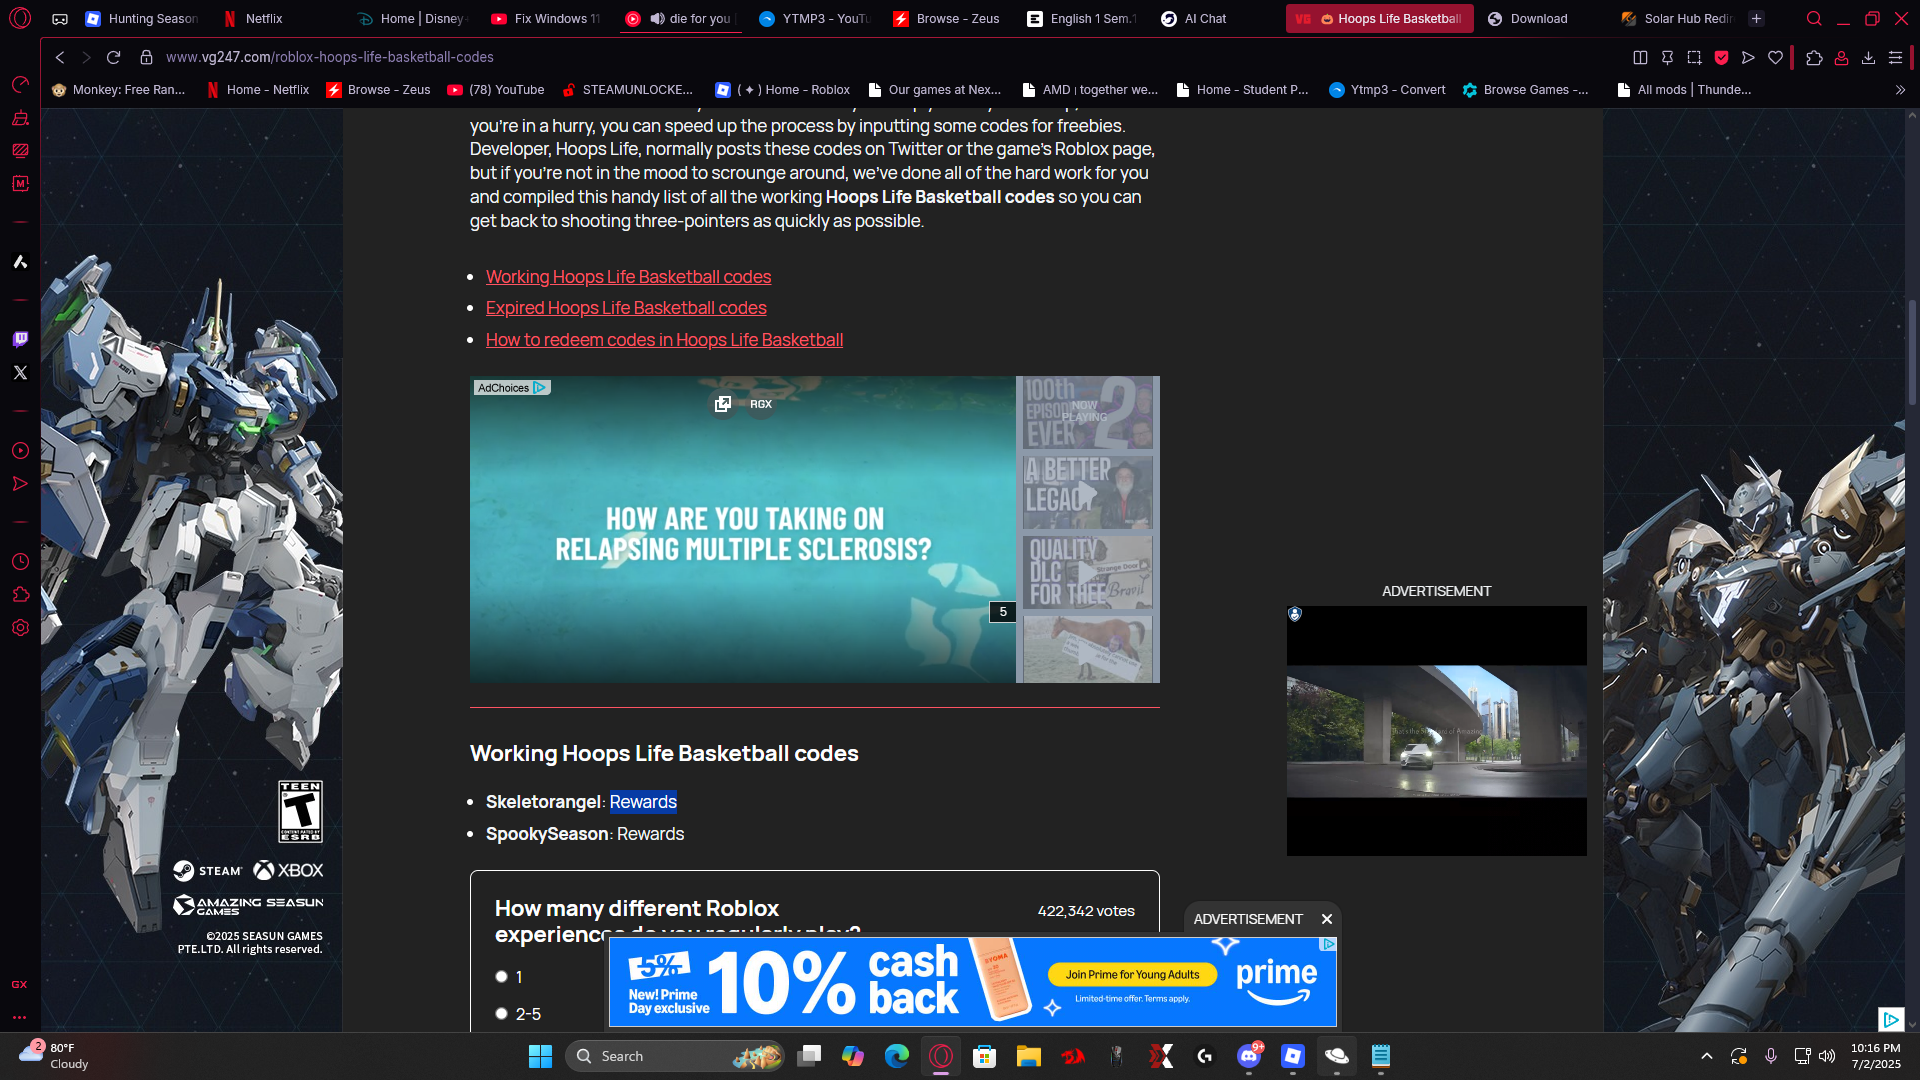Open the weather widget showing 80°F
This screenshot has height=1080, width=1920.
point(55,1056)
